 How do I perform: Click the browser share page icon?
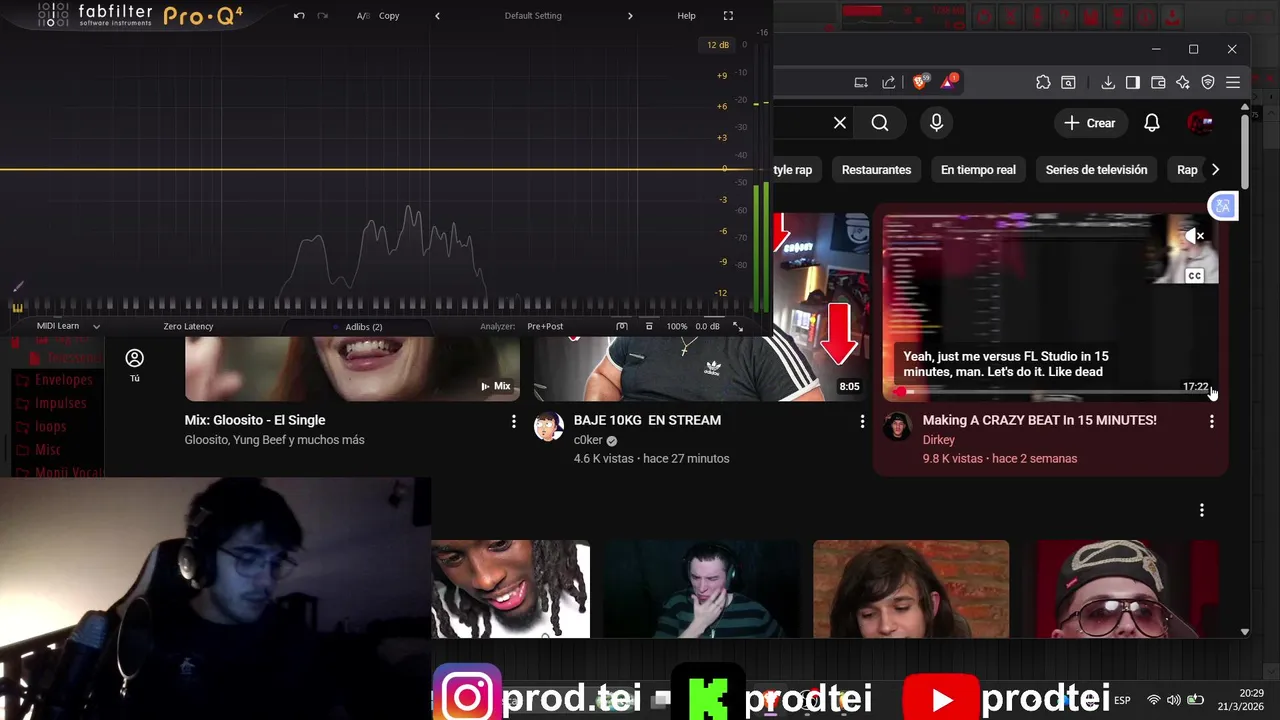(889, 83)
